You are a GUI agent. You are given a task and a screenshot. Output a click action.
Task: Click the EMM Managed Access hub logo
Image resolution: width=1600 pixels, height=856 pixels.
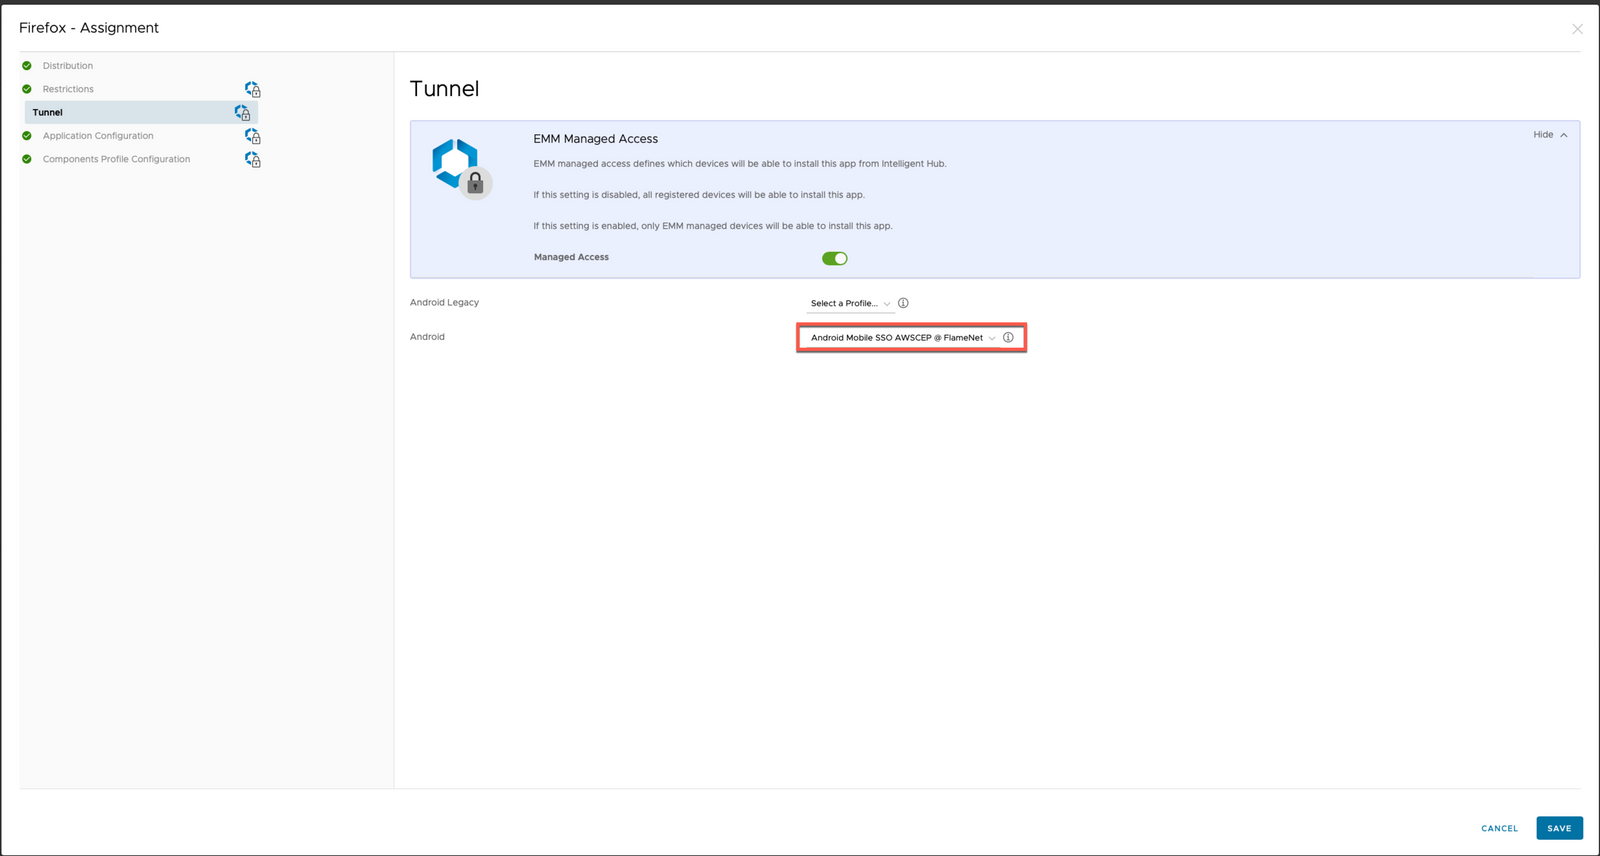461,168
